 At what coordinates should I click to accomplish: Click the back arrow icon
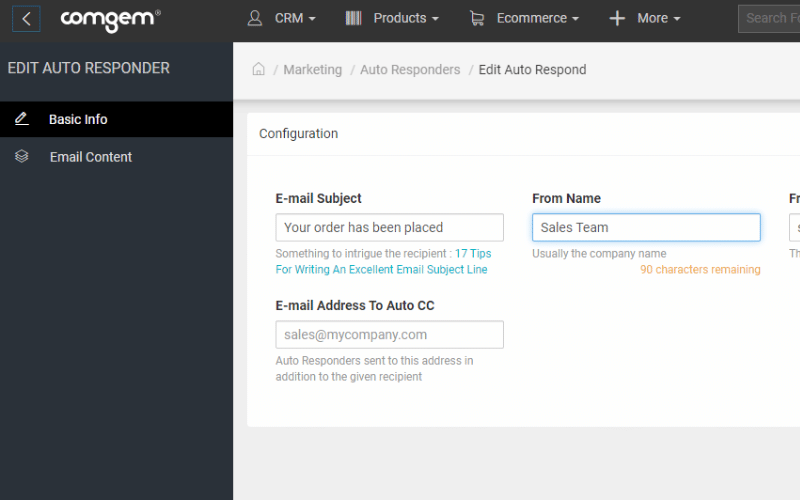[26, 19]
